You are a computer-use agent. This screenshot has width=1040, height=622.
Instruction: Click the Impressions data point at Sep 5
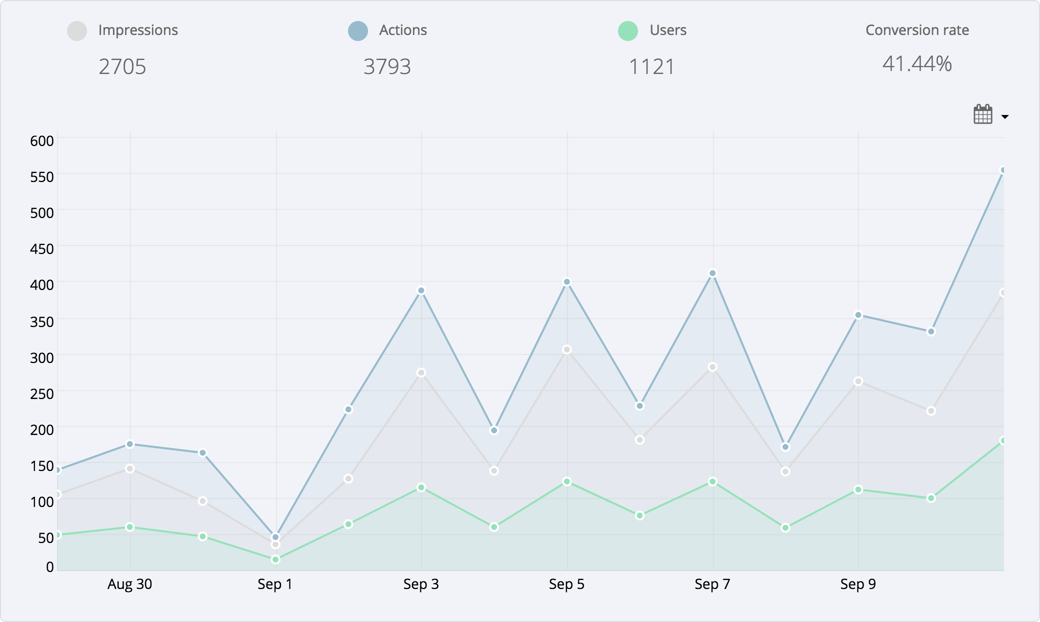pos(567,350)
